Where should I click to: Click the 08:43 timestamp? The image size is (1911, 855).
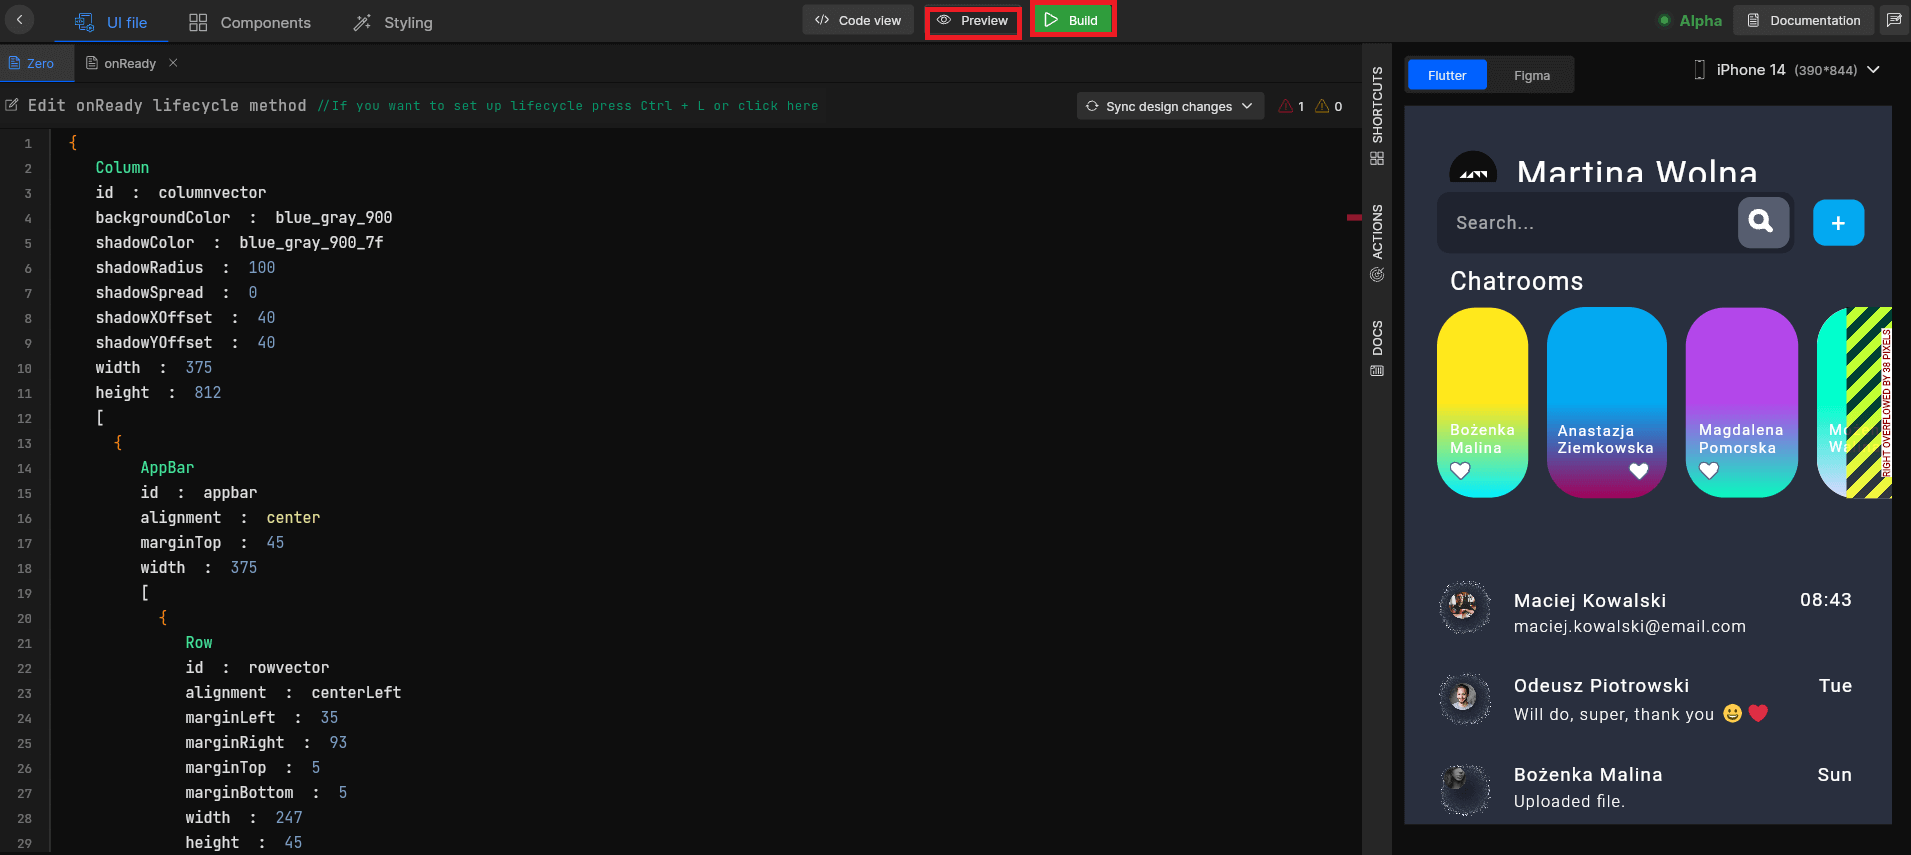pos(1825,600)
